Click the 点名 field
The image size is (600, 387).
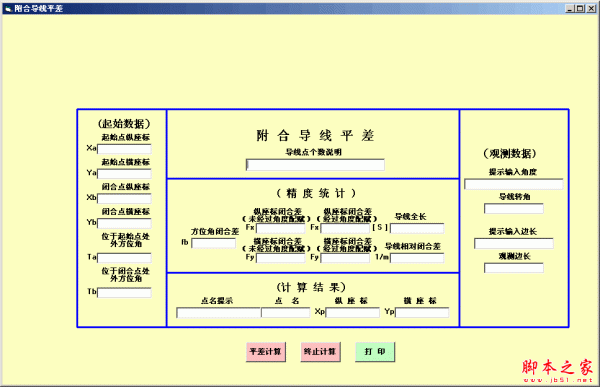click(x=285, y=312)
